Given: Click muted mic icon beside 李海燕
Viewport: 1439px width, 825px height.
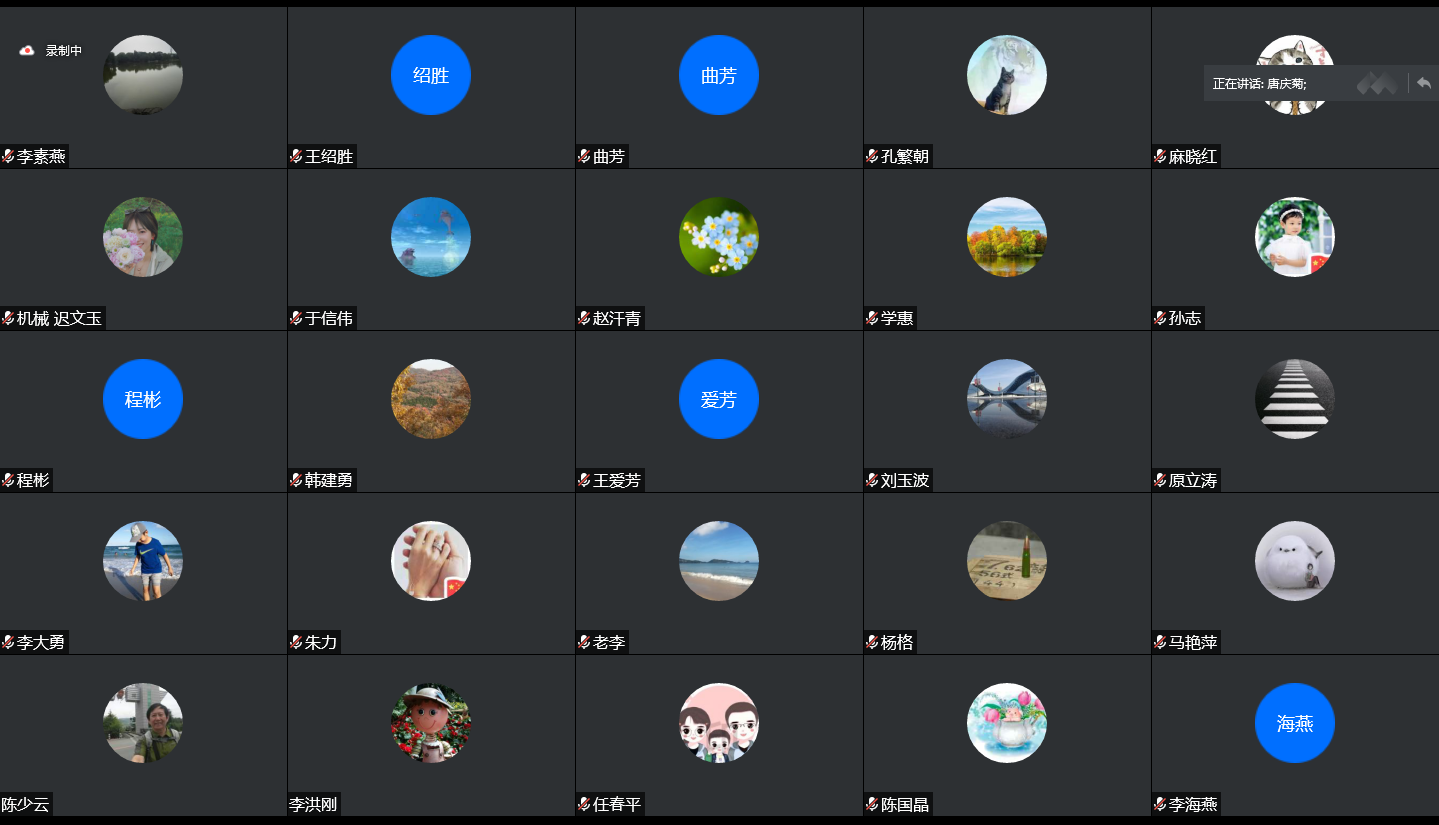Looking at the screenshot, I should pyautogui.click(x=1160, y=804).
